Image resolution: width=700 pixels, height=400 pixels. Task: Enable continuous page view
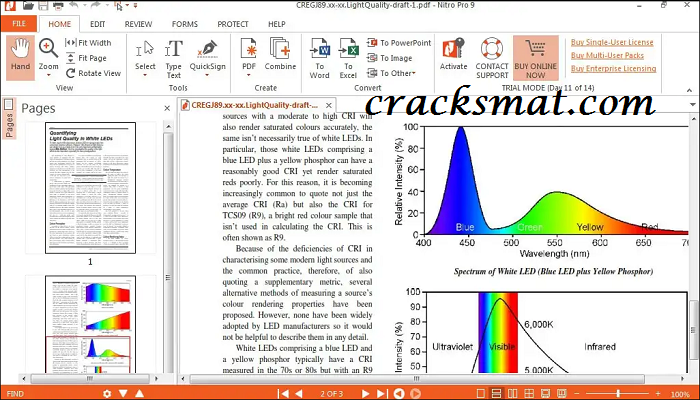(x=496, y=393)
